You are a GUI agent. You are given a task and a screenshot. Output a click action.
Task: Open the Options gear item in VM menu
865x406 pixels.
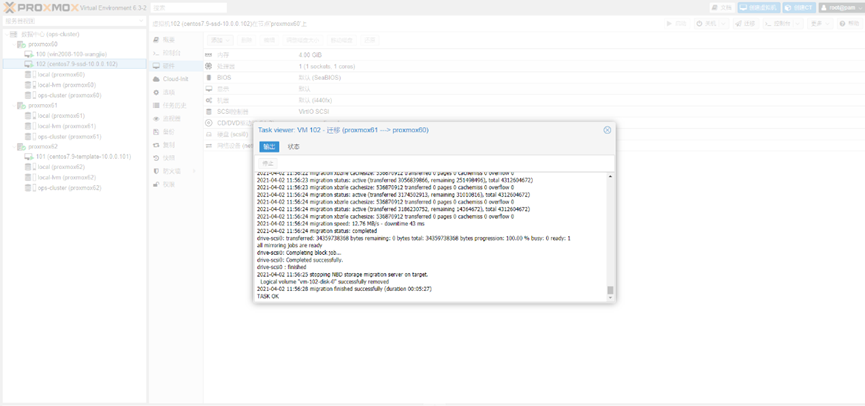(x=168, y=93)
